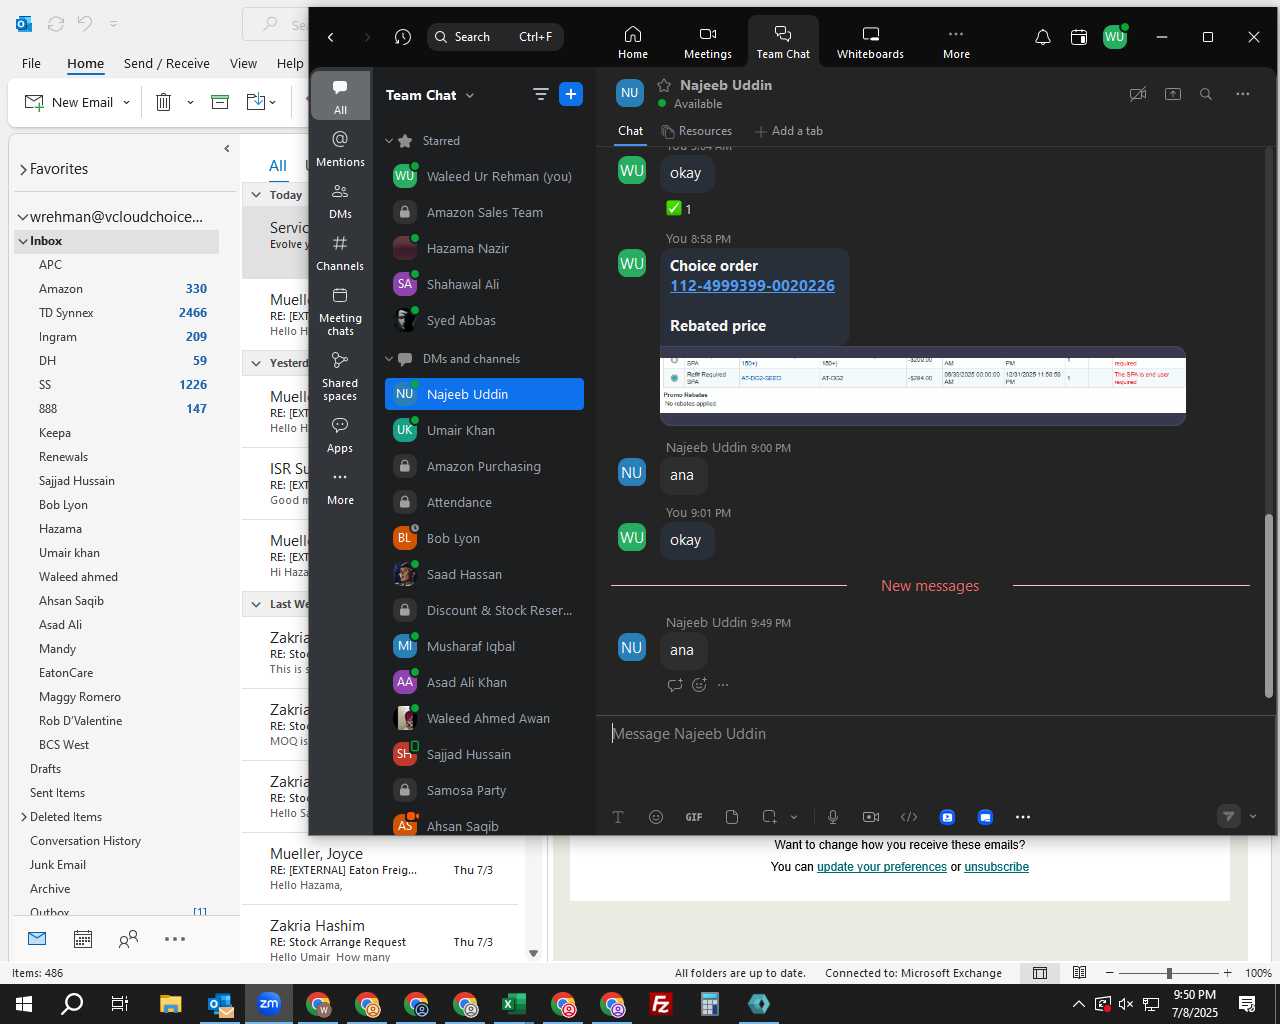Expand the Deleted Items folder
This screenshot has width=1280, height=1024.
[x=23, y=817]
